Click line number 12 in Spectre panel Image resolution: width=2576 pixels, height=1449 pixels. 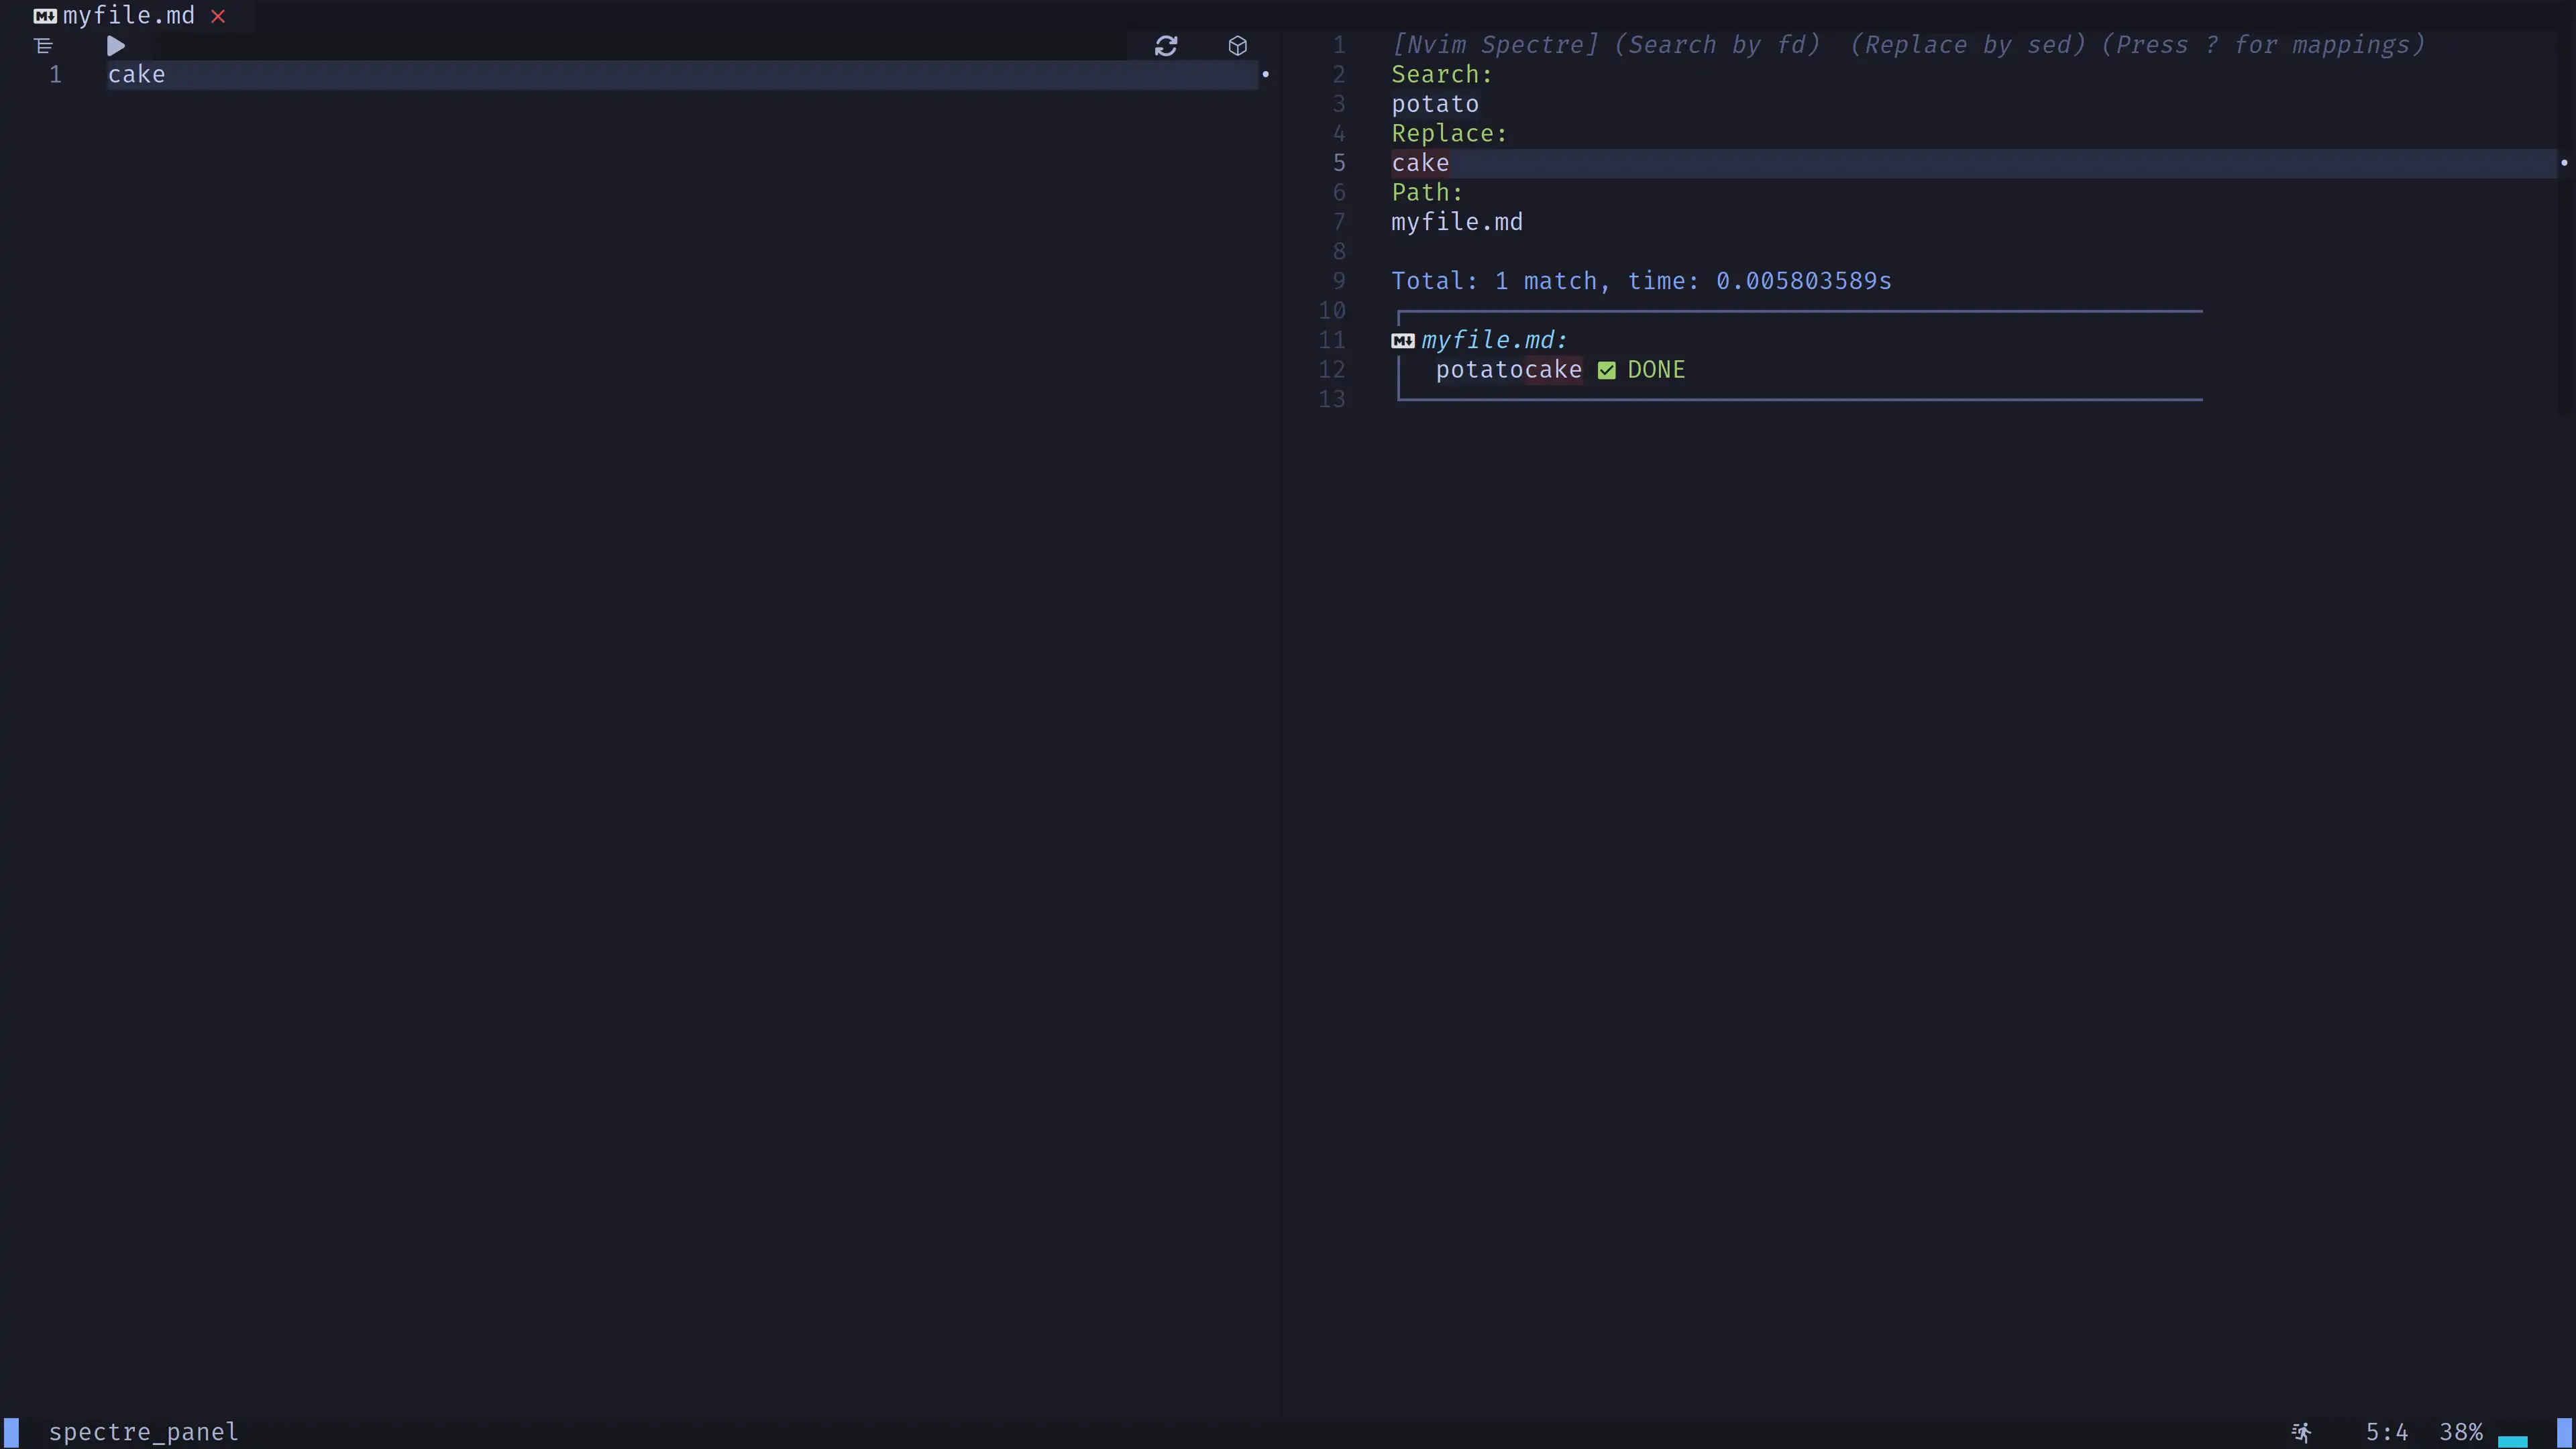pyautogui.click(x=1332, y=370)
